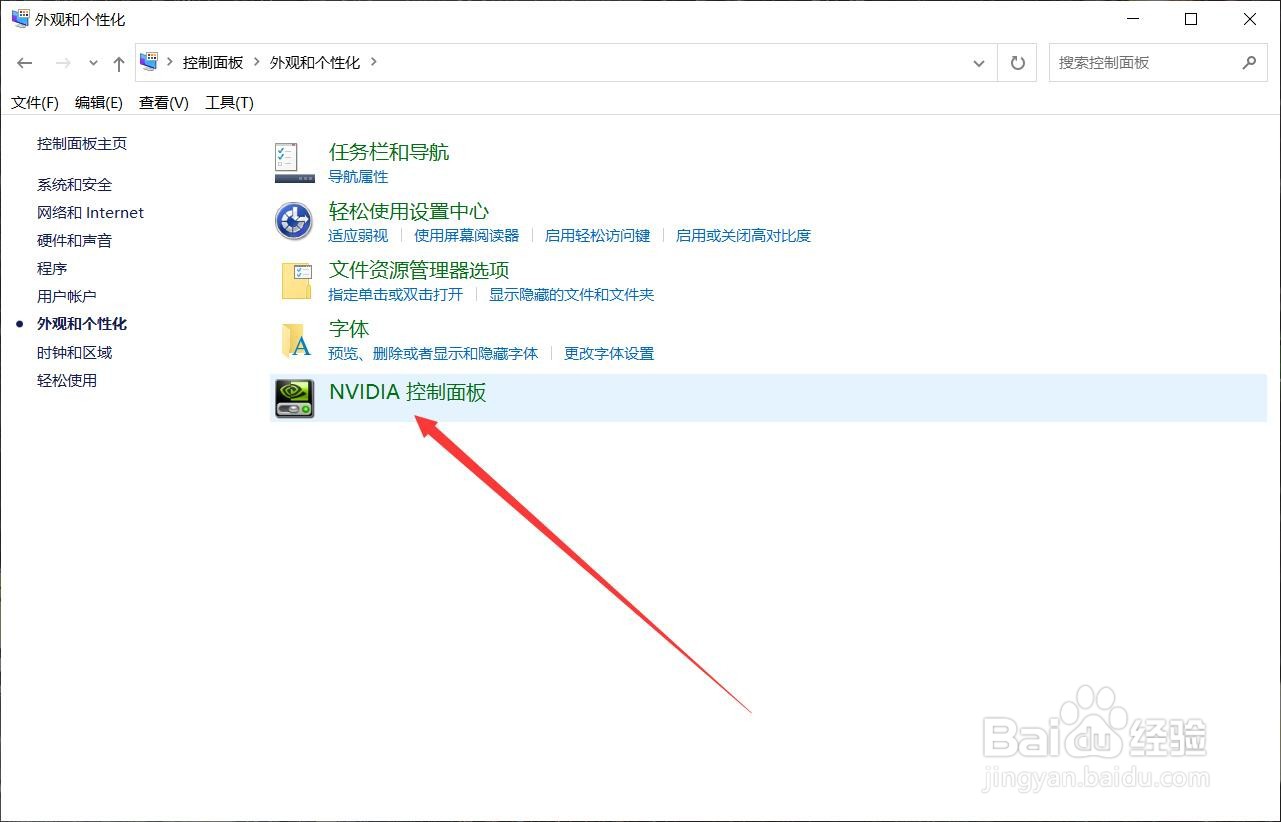Expand recent locations chevron beside forward button
Screen dimensions: 1281x822
tap(92, 62)
